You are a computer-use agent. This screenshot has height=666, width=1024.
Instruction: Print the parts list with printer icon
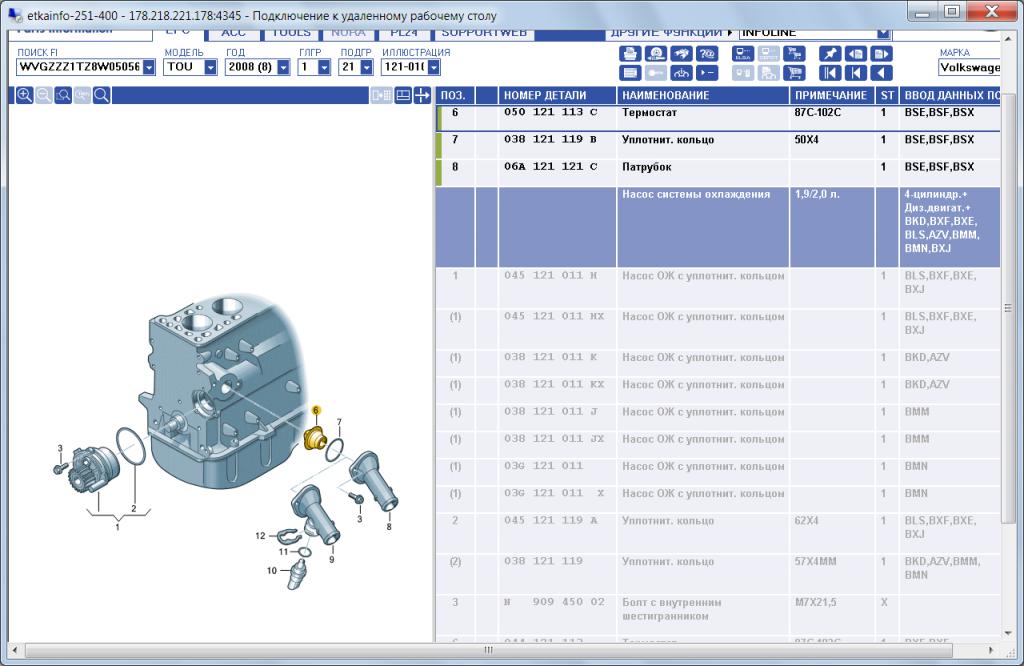(x=630, y=54)
